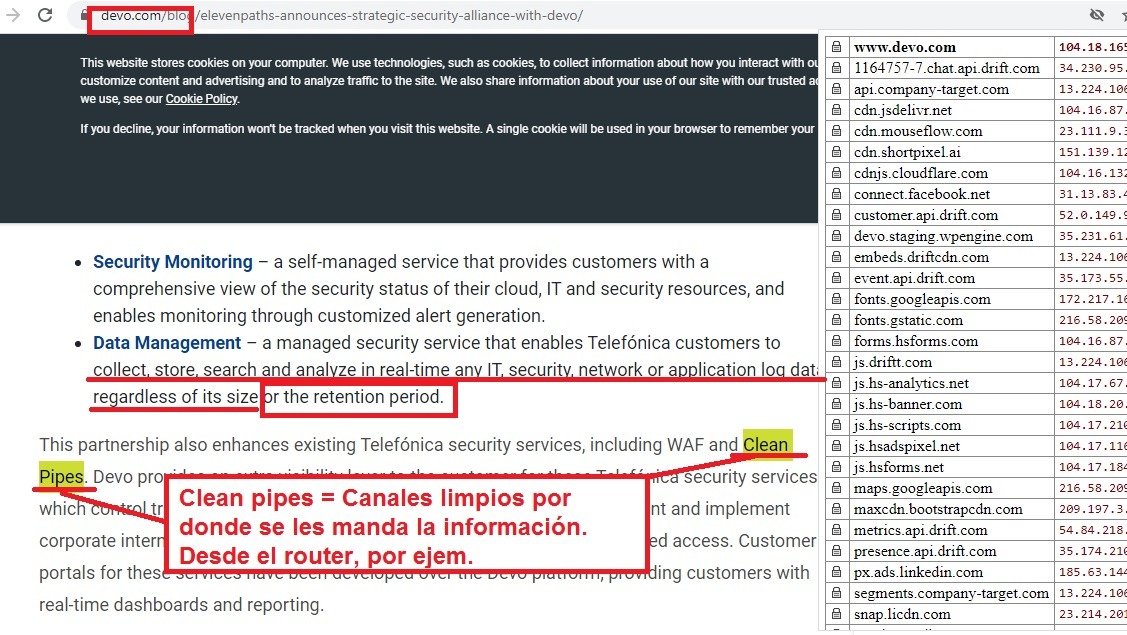Viewport: 1127px width, 635px height.
Task: Click the IP cell next to px.ads.linkedin.com
Action: click(x=1091, y=572)
